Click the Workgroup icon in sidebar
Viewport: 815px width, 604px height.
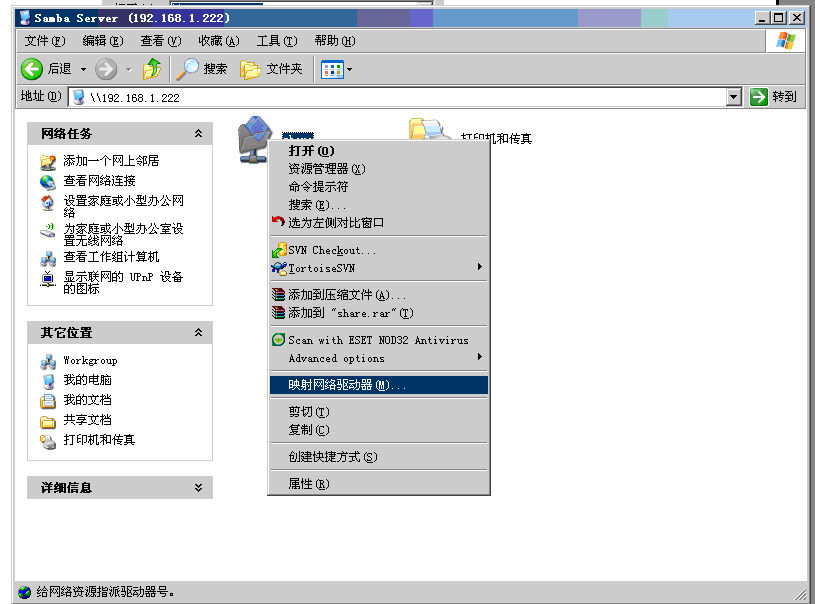pyautogui.click(x=48, y=361)
